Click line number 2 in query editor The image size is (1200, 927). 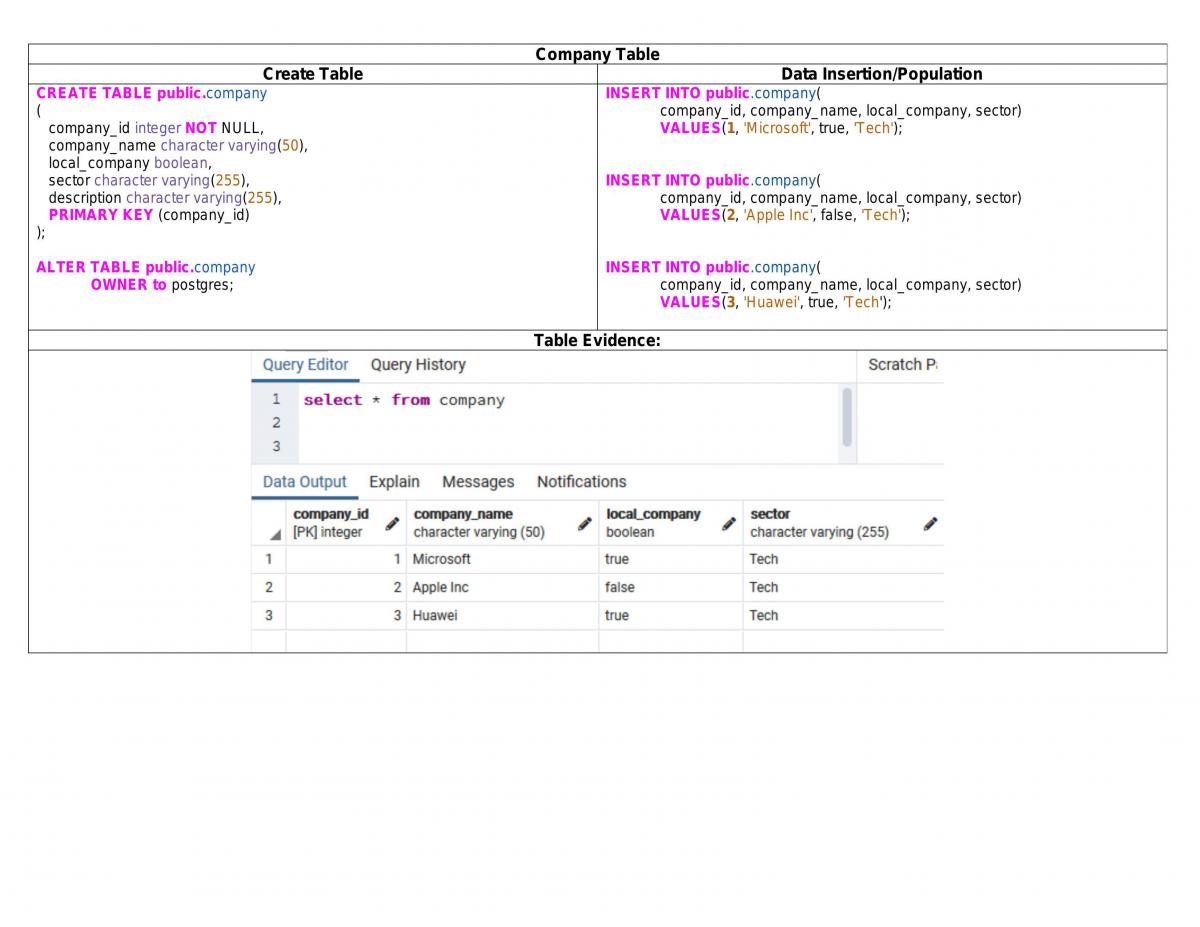pyautogui.click(x=276, y=422)
